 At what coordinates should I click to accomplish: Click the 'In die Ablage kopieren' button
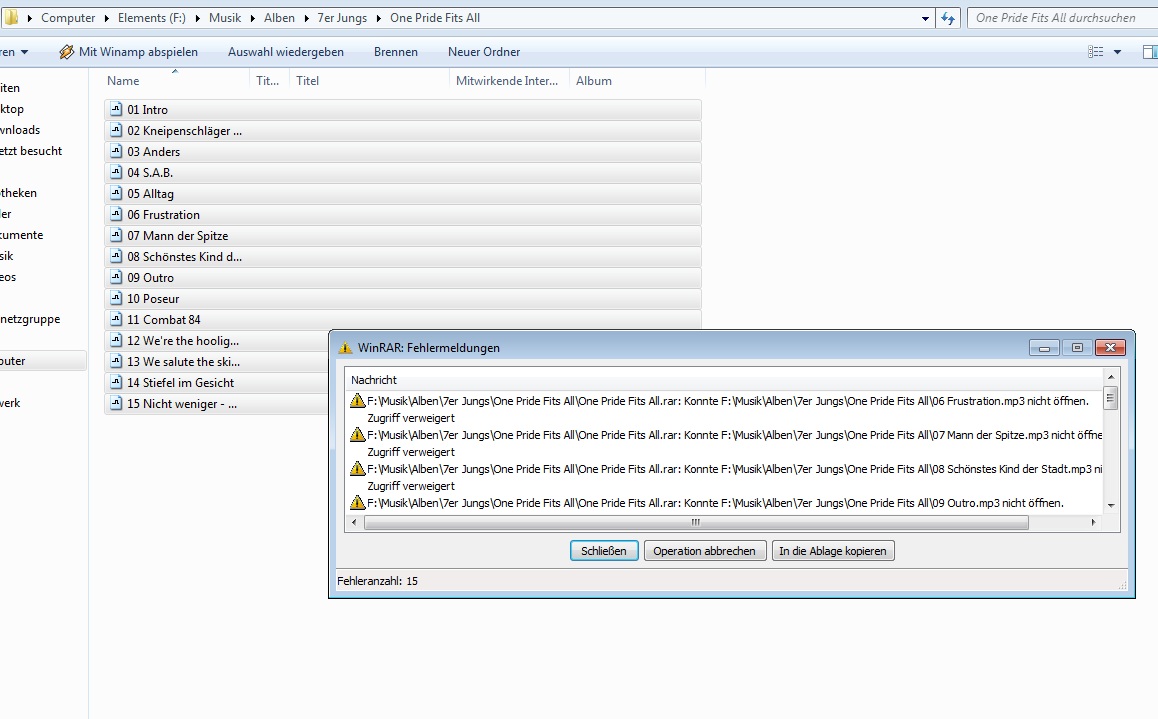833,551
